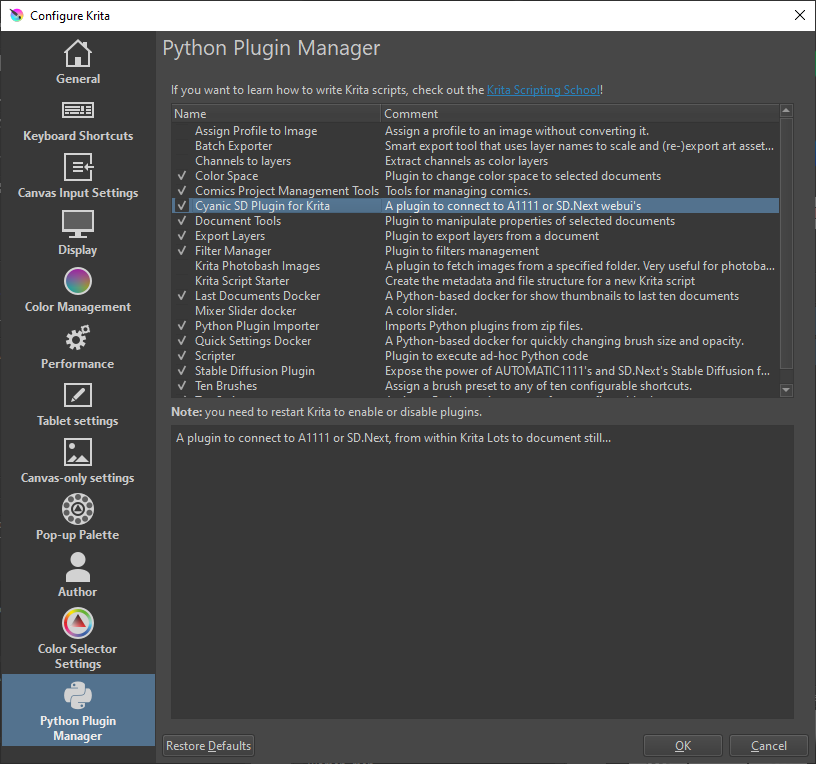
Task: Choose the Pop-up Palette icon
Action: [78, 509]
